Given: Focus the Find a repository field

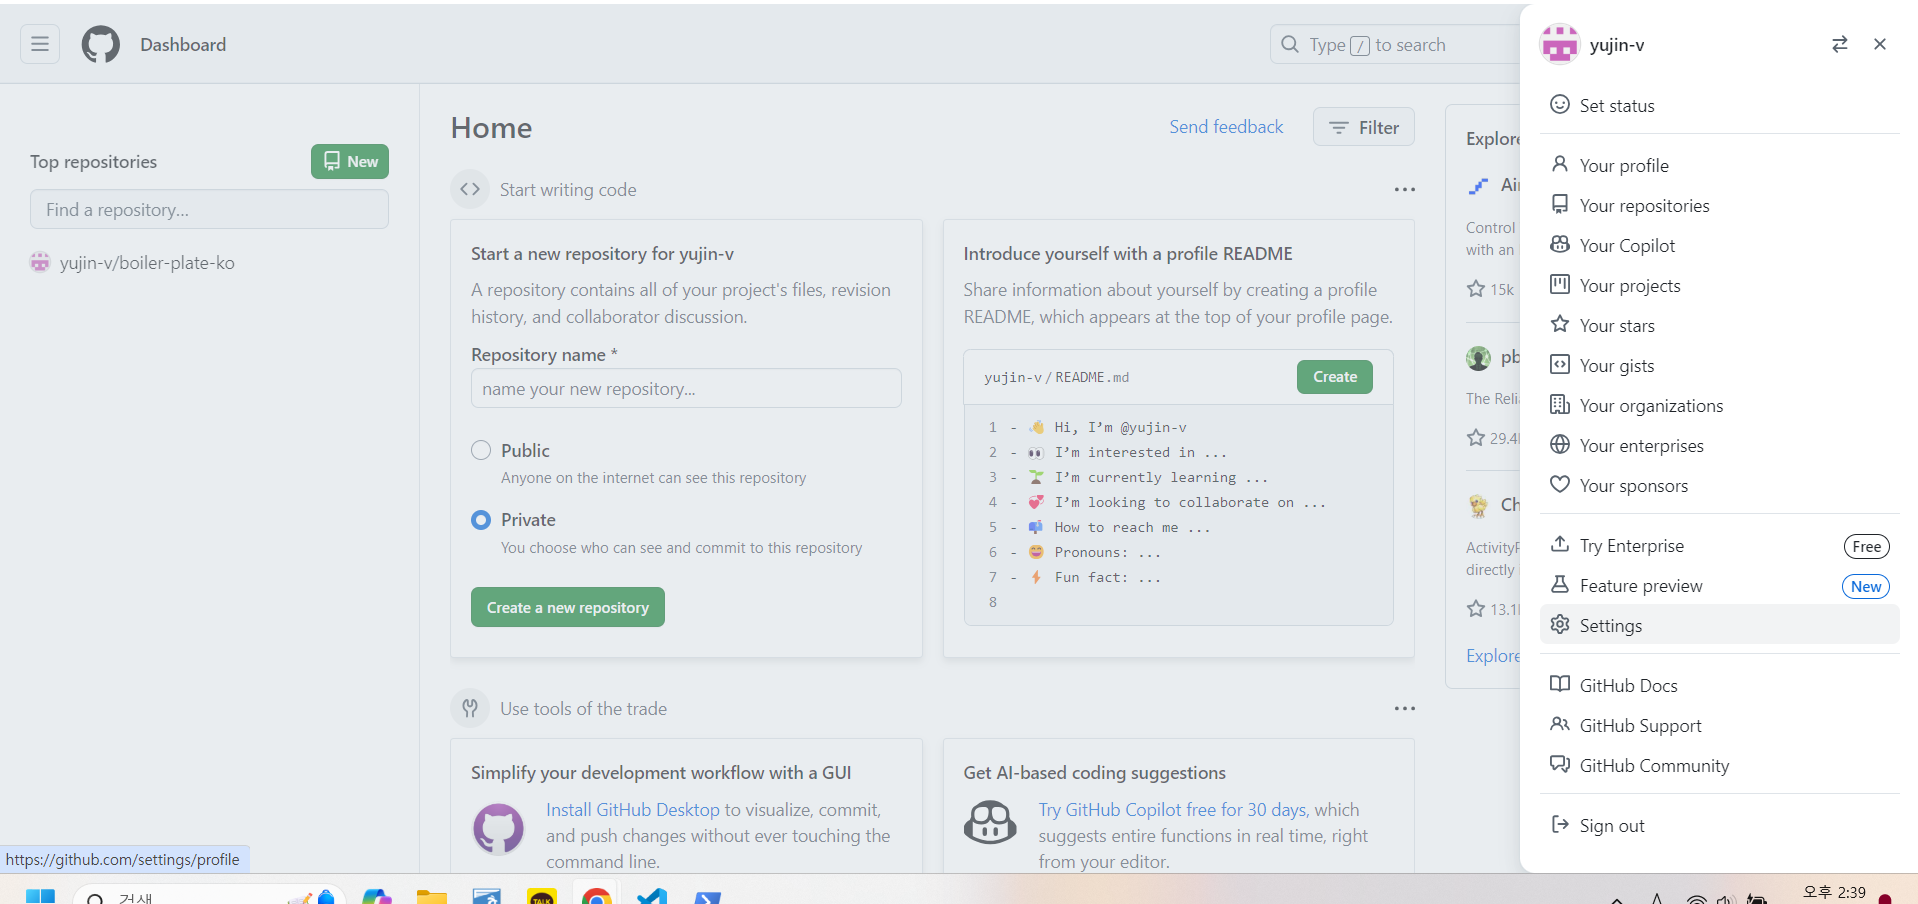Looking at the screenshot, I should [x=209, y=209].
